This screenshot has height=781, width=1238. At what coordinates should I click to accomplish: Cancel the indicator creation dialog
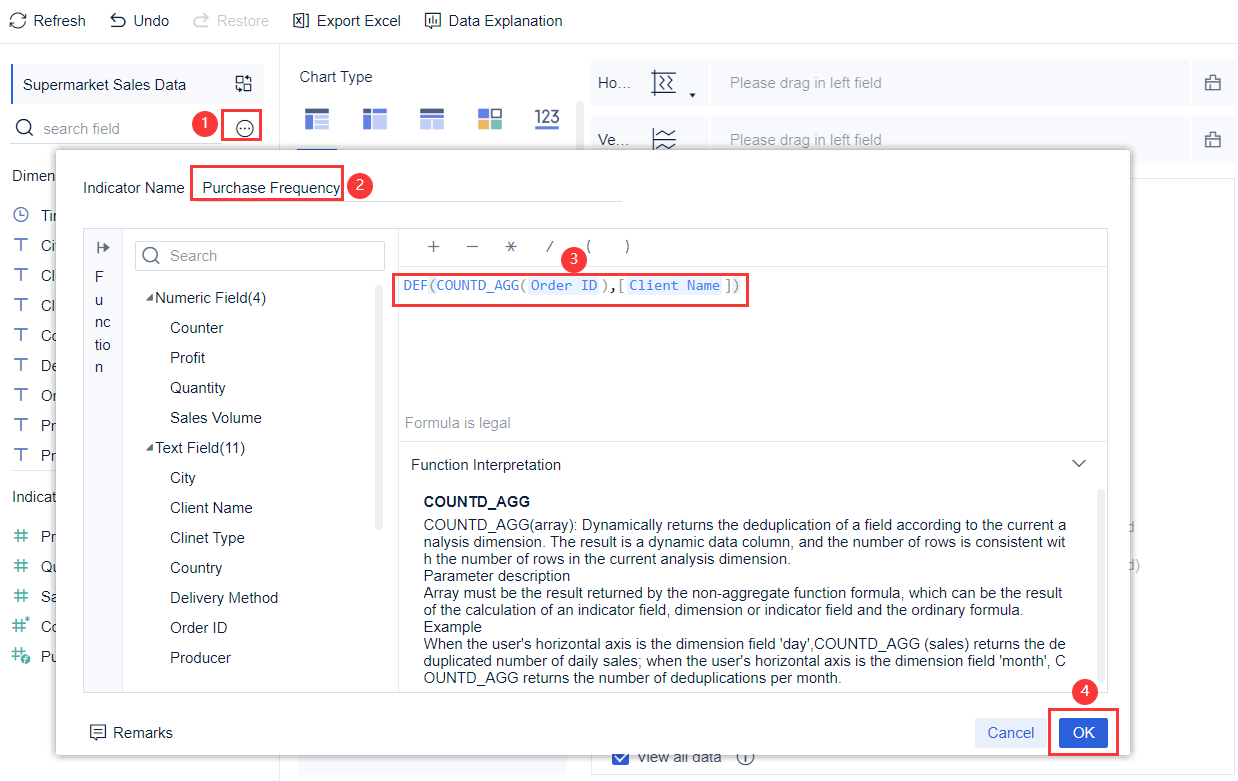coord(1010,732)
